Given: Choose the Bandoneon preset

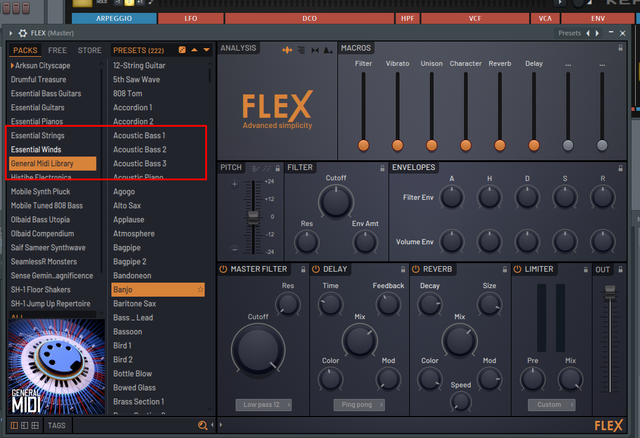Looking at the screenshot, I should coord(132,276).
